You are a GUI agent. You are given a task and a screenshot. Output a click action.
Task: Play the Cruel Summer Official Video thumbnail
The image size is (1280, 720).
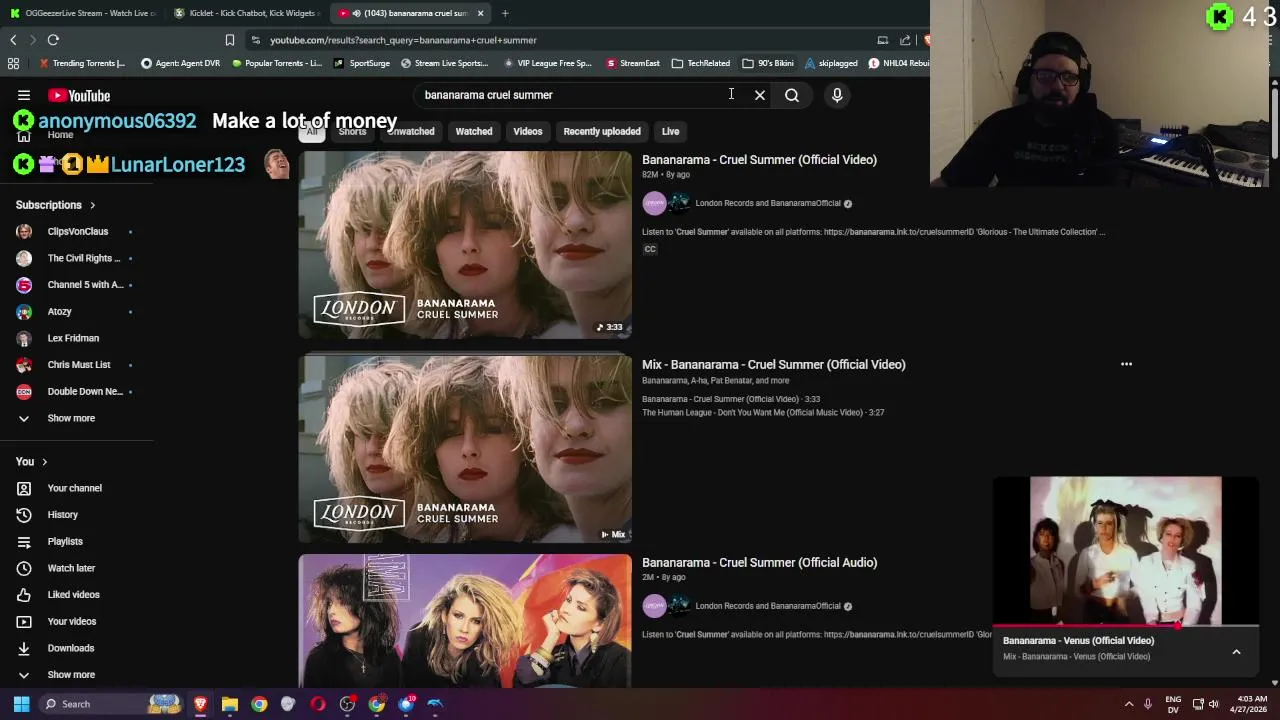465,245
